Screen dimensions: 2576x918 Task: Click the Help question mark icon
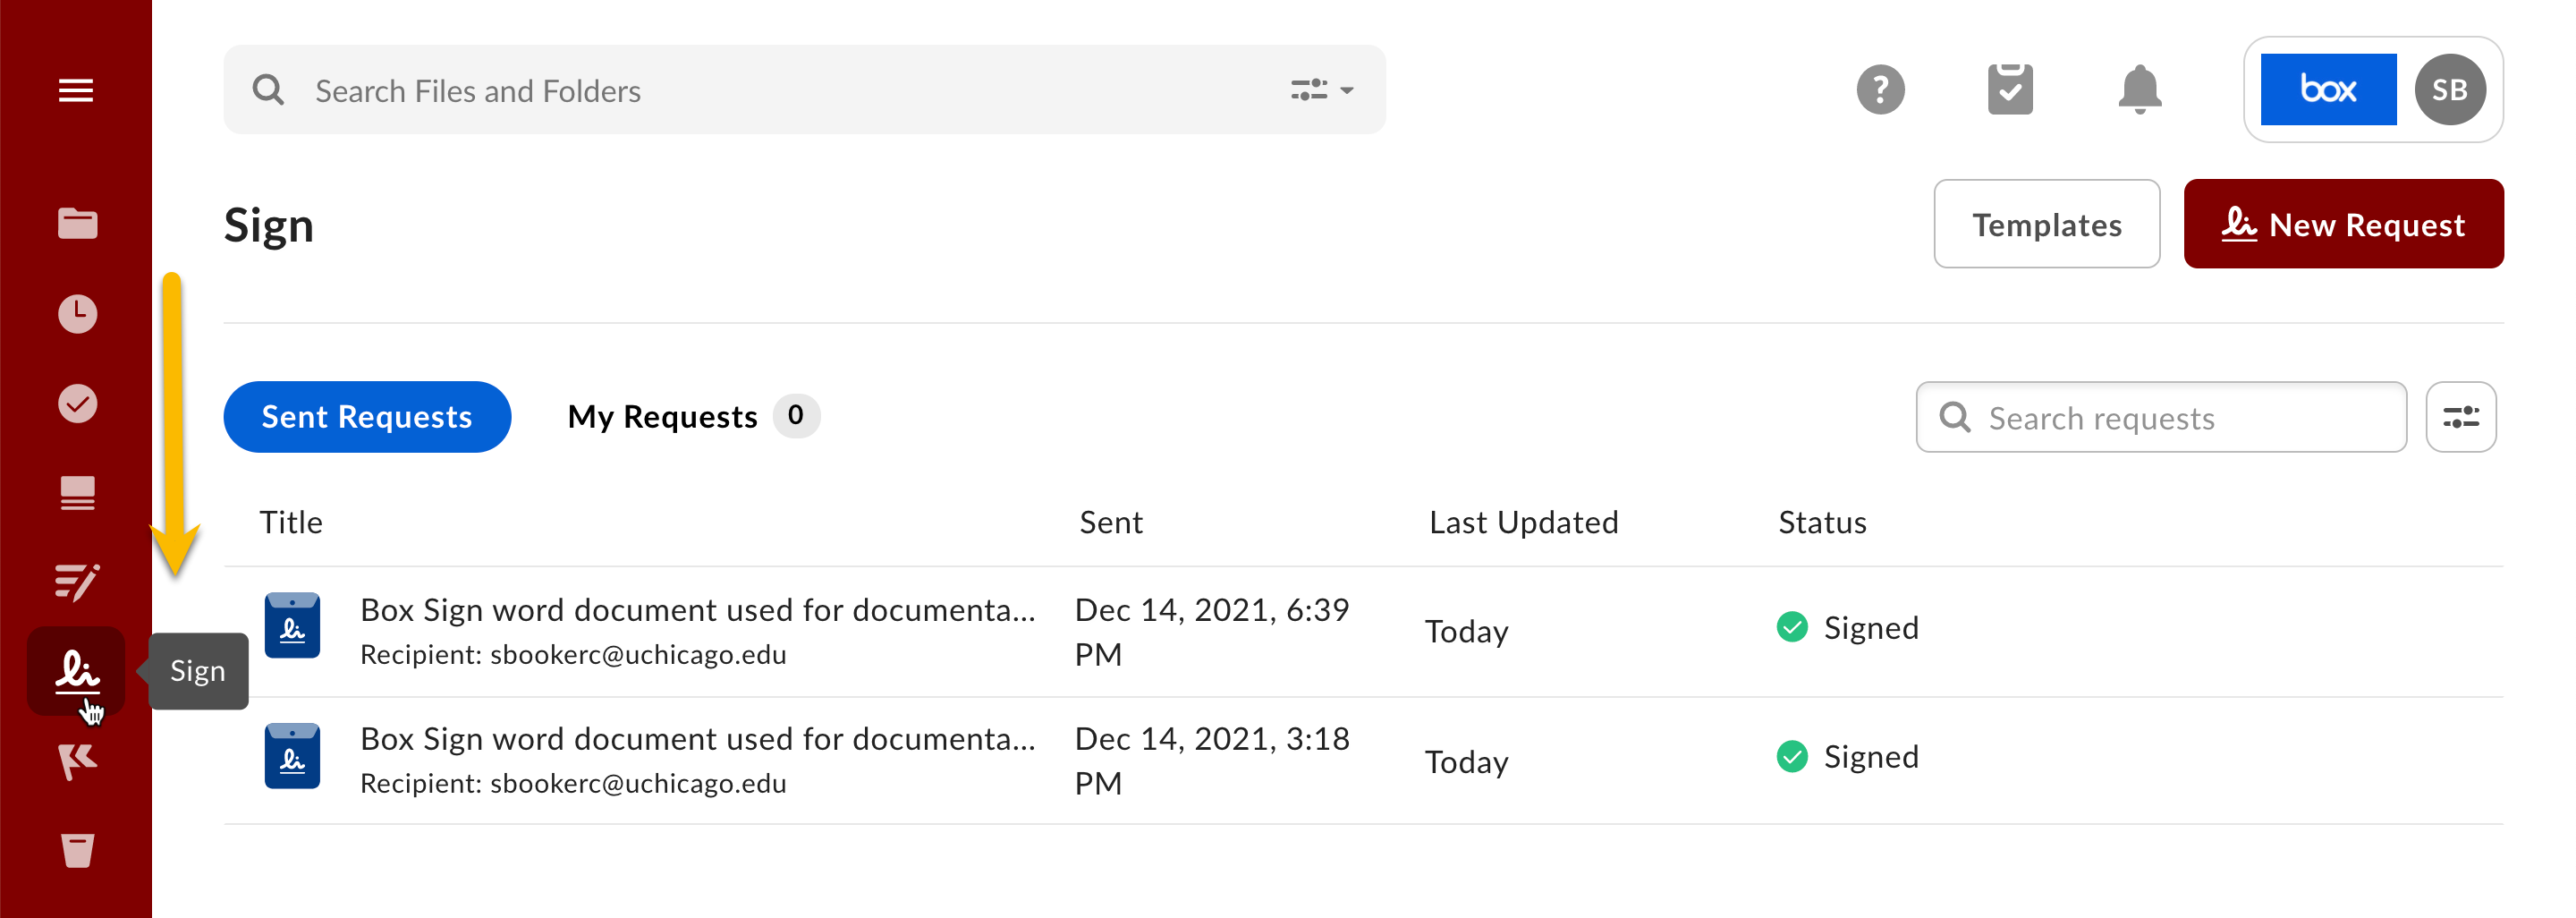point(1880,90)
